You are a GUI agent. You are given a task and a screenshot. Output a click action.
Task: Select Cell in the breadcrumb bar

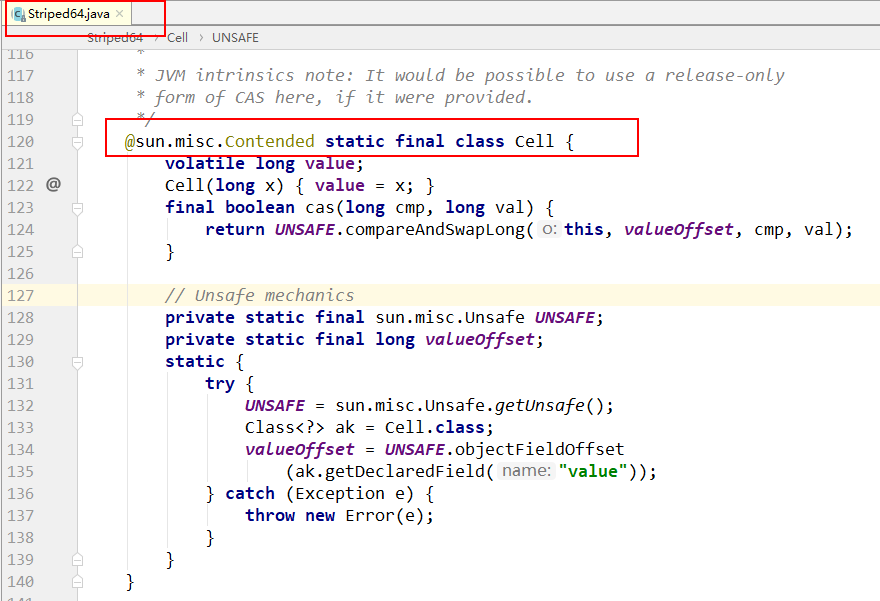(177, 38)
